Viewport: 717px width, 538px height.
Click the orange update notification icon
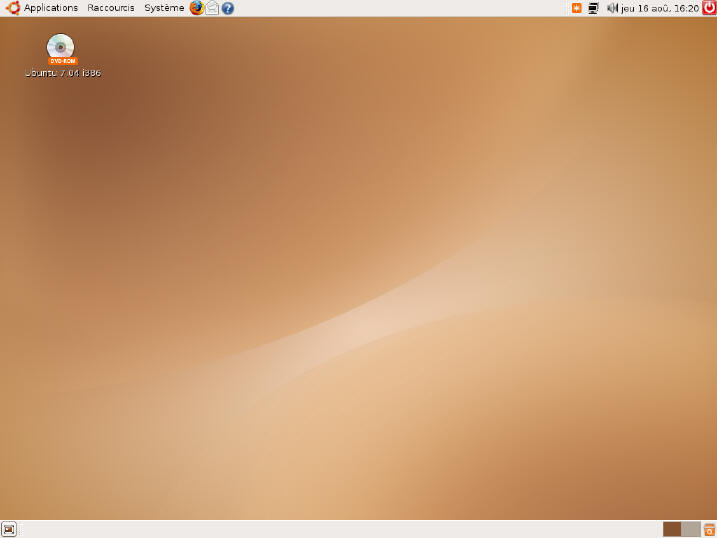[x=577, y=8]
